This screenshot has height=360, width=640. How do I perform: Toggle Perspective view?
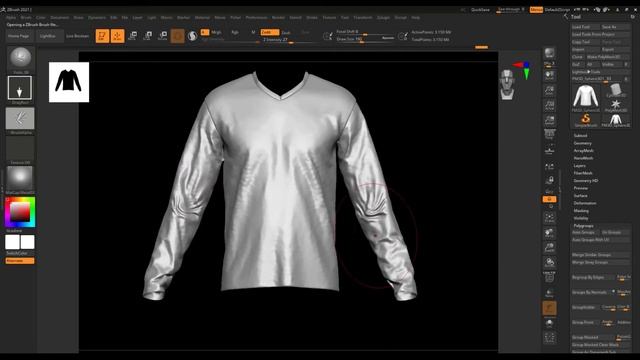point(549,136)
